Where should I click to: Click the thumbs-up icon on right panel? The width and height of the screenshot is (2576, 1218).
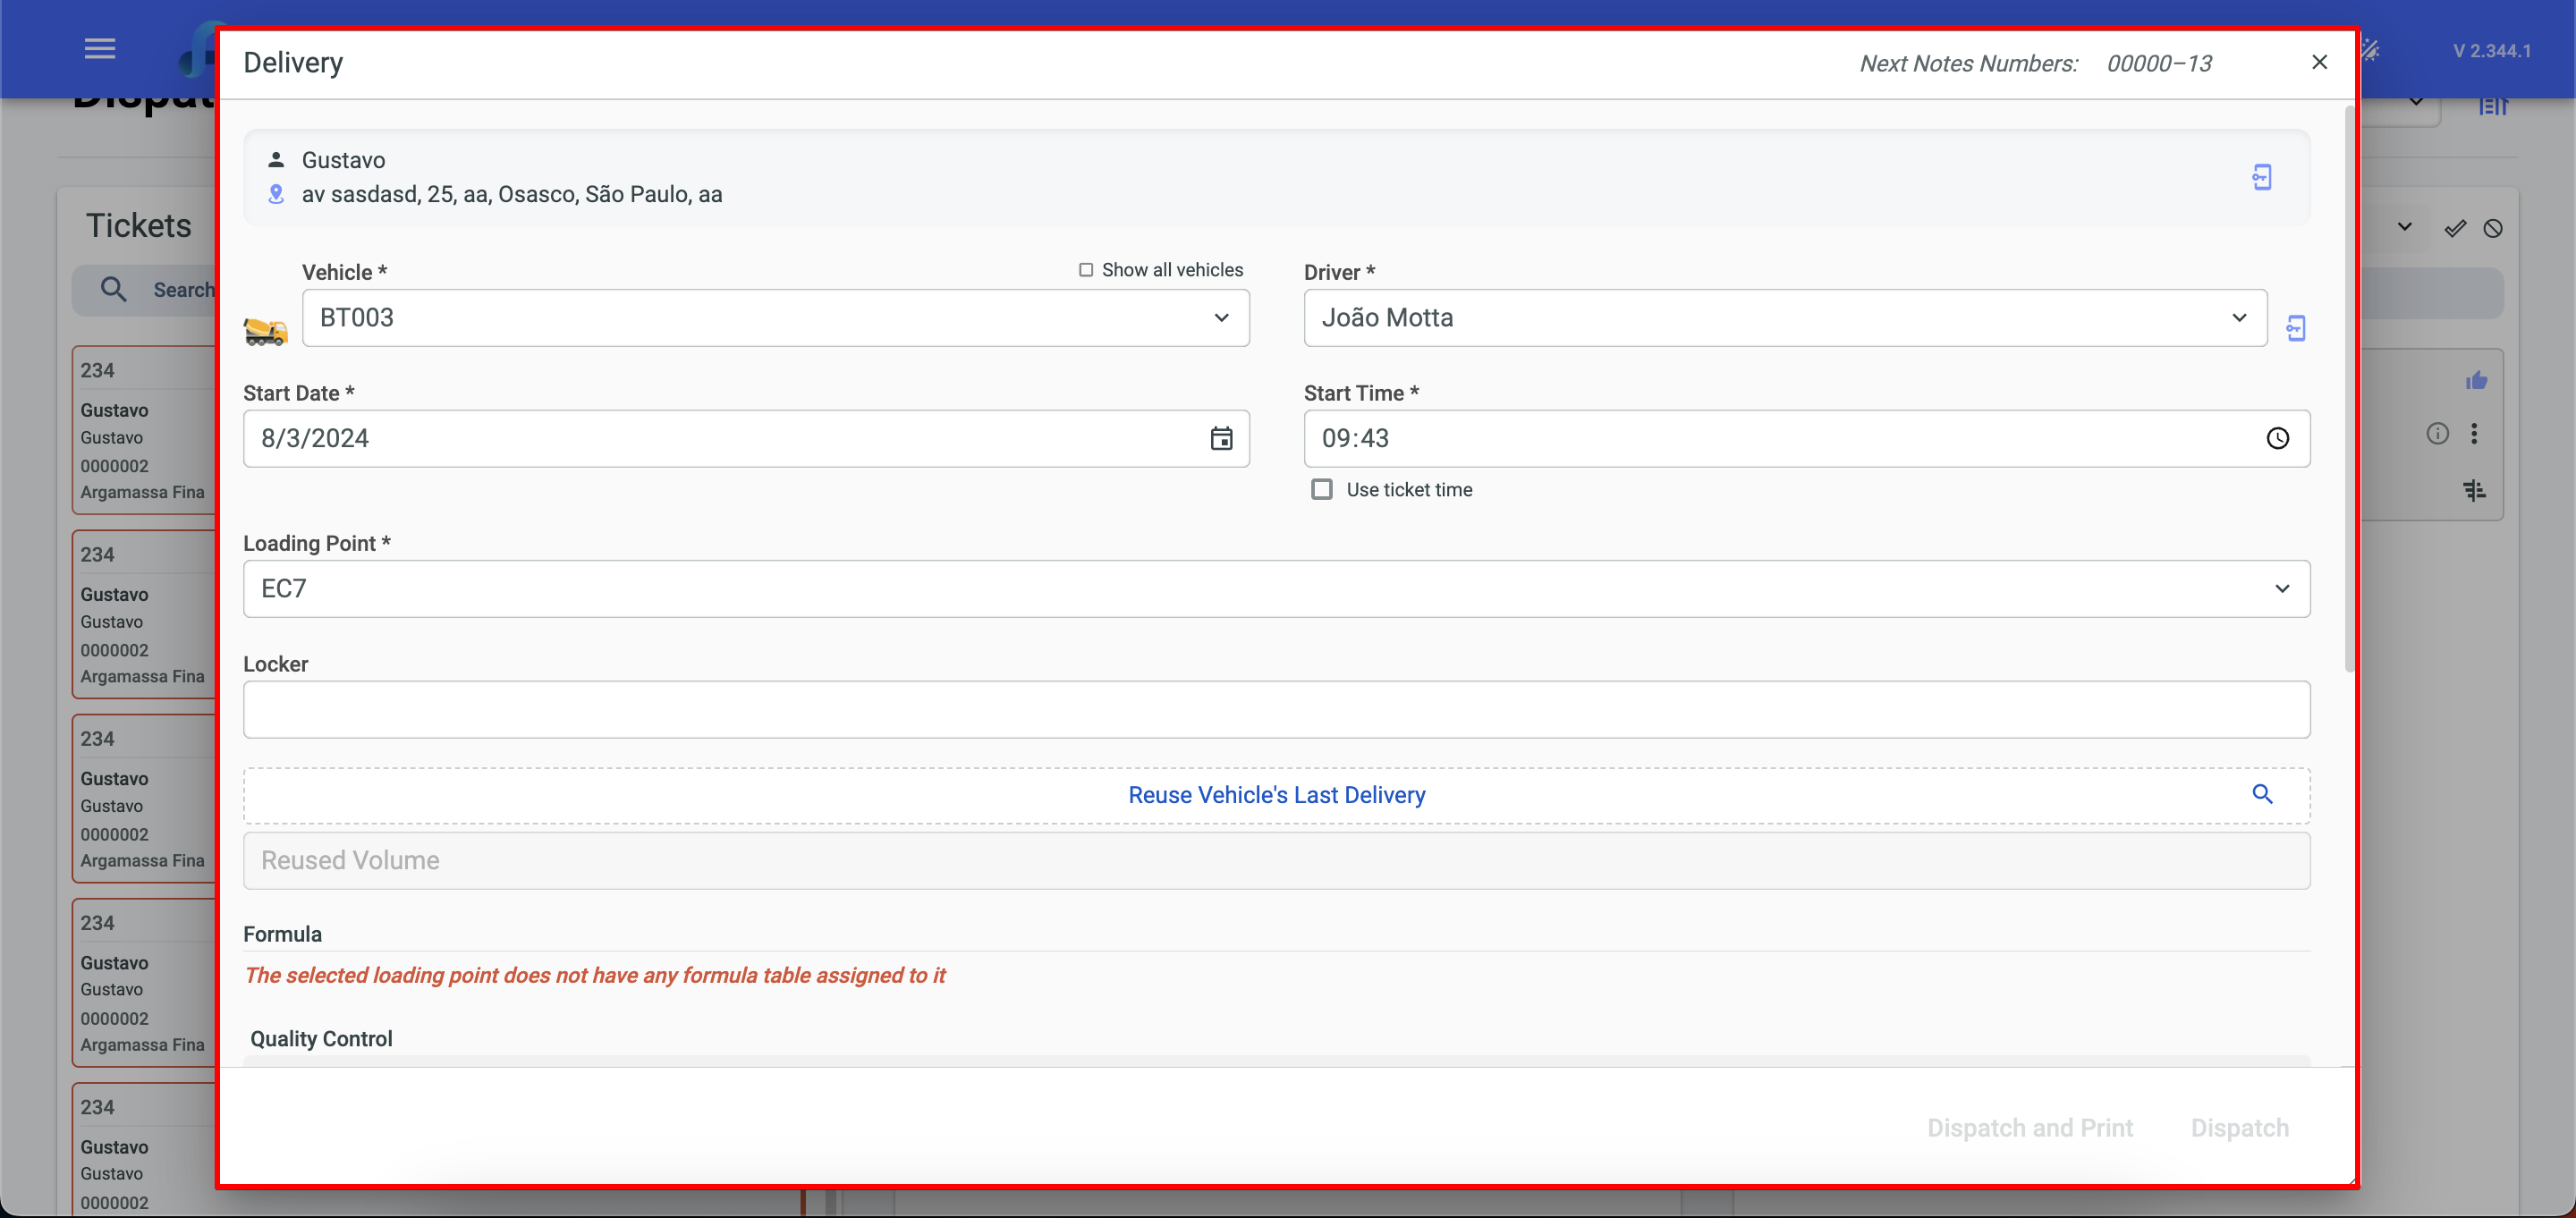coord(2476,381)
